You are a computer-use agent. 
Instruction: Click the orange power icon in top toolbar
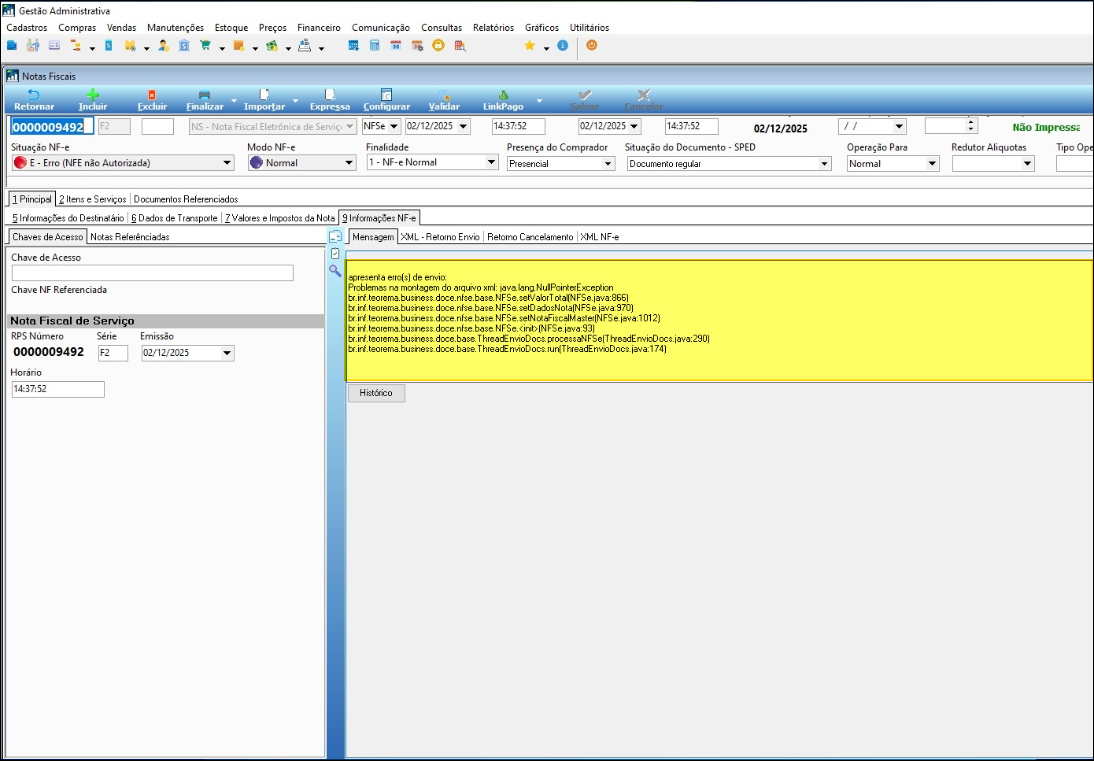[x=592, y=46]
